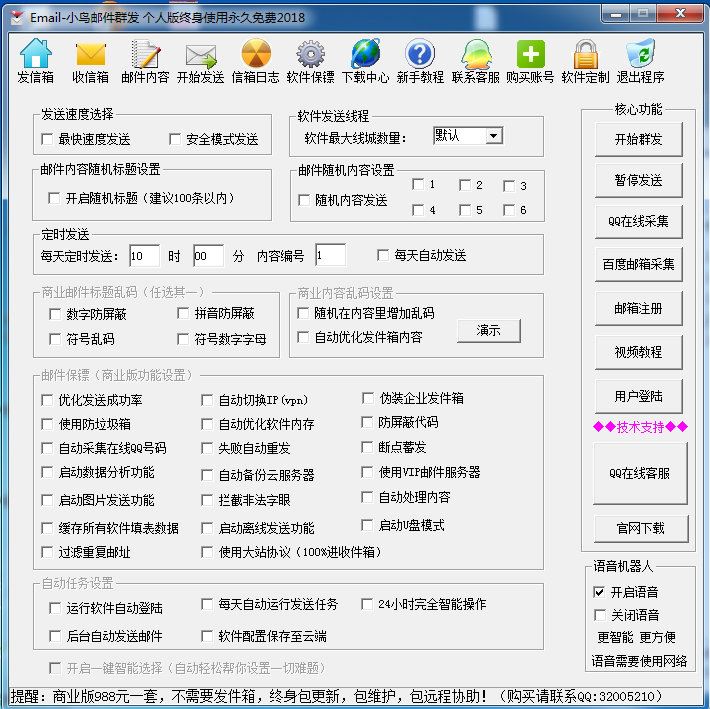Enable 后台自动发送邮件 checkbox
This screenshot has height=709, width=710.
click(55, 636)
